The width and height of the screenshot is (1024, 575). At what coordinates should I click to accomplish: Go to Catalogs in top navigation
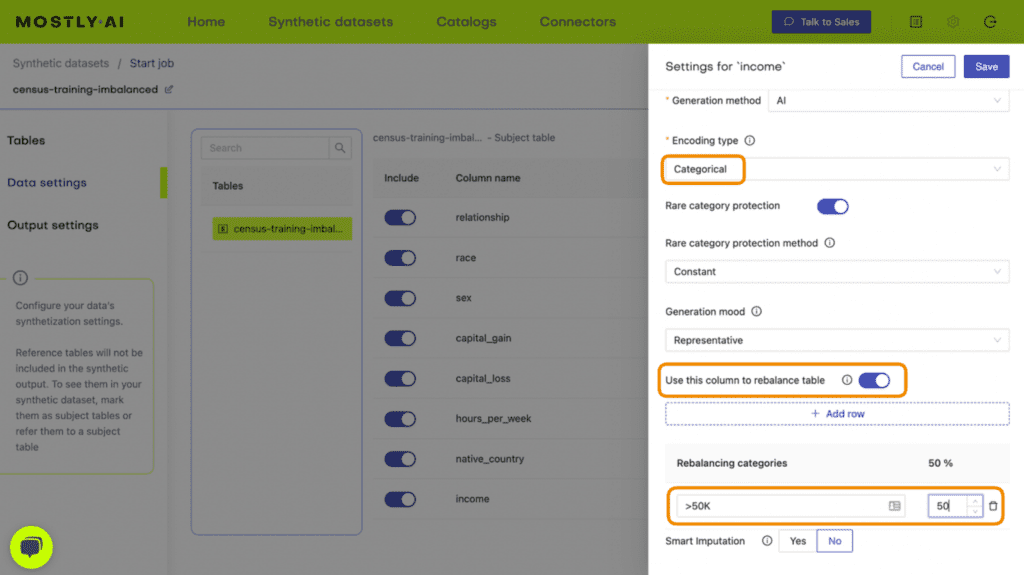coord(466,21)
